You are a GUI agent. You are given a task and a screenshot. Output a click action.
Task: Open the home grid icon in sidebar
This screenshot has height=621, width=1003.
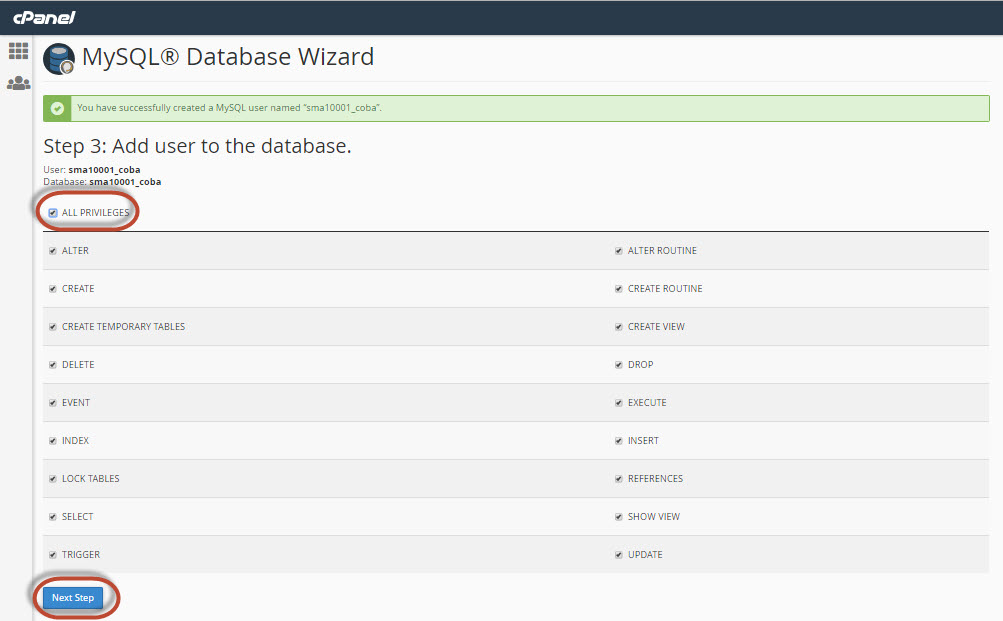18,51
